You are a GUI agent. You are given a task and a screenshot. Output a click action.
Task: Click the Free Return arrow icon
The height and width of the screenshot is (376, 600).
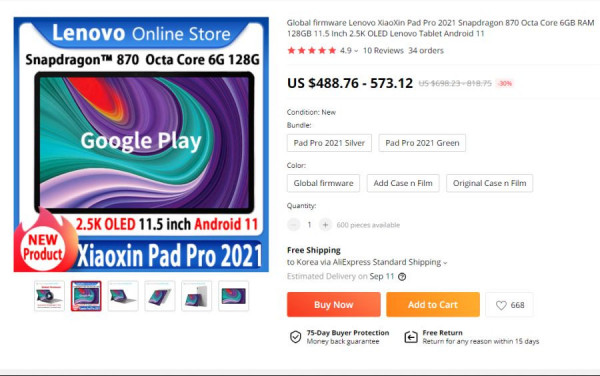tap(411, 337)
